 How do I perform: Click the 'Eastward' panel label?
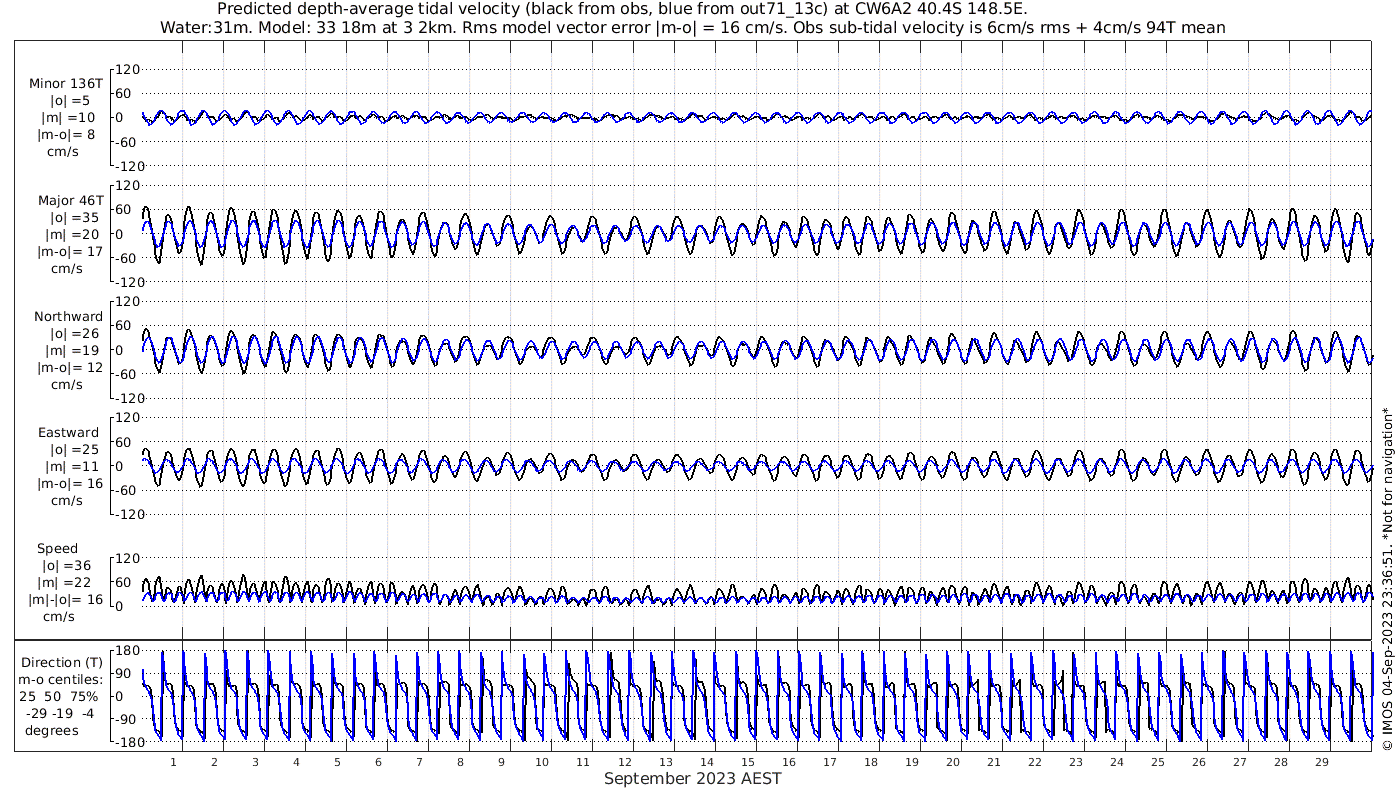[68, 433]
